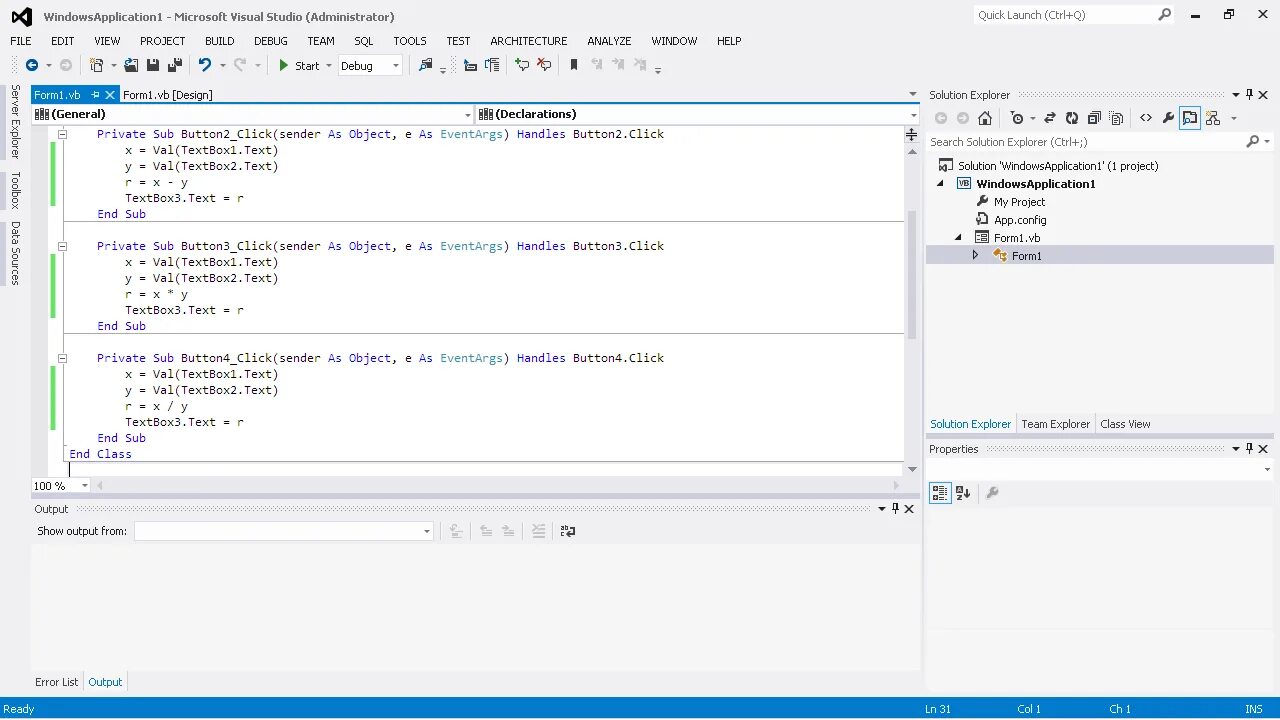
Task: Pin the Solution Explorer panel
Action: point(1248,94)
